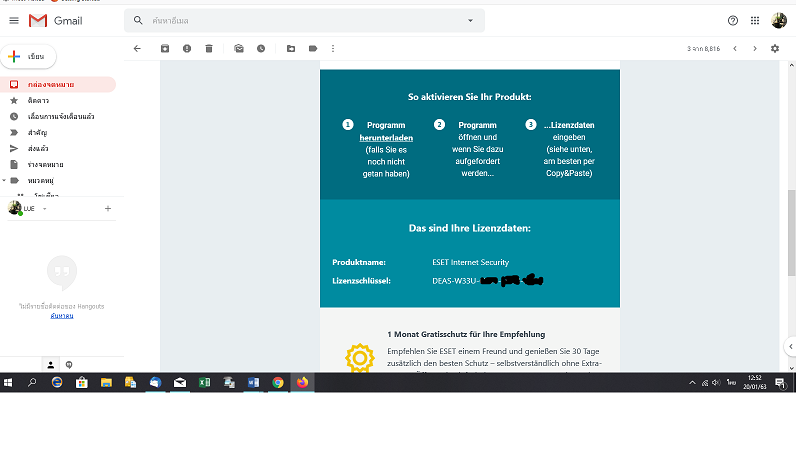This screenshot has width=800, height=450.
Task: Go to the older email arrow
Action: coord(755,48)
